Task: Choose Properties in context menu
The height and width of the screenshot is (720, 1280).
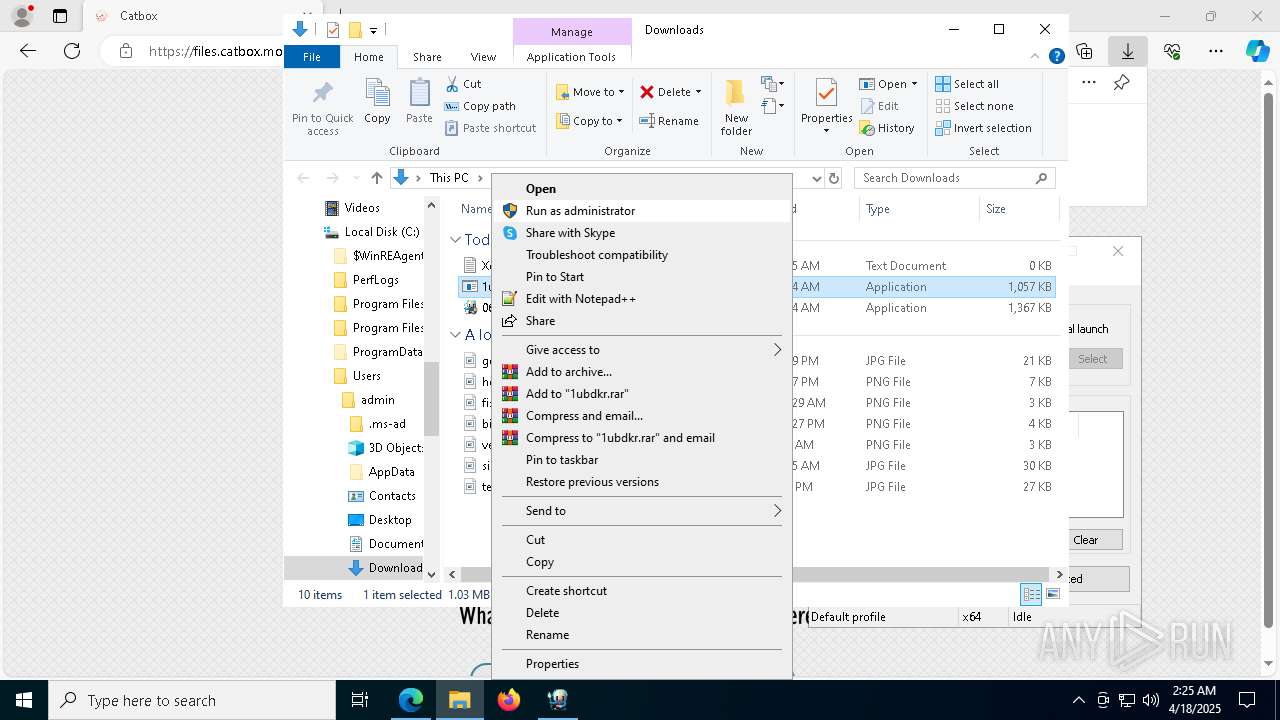Action: click(x=642, y=663)
